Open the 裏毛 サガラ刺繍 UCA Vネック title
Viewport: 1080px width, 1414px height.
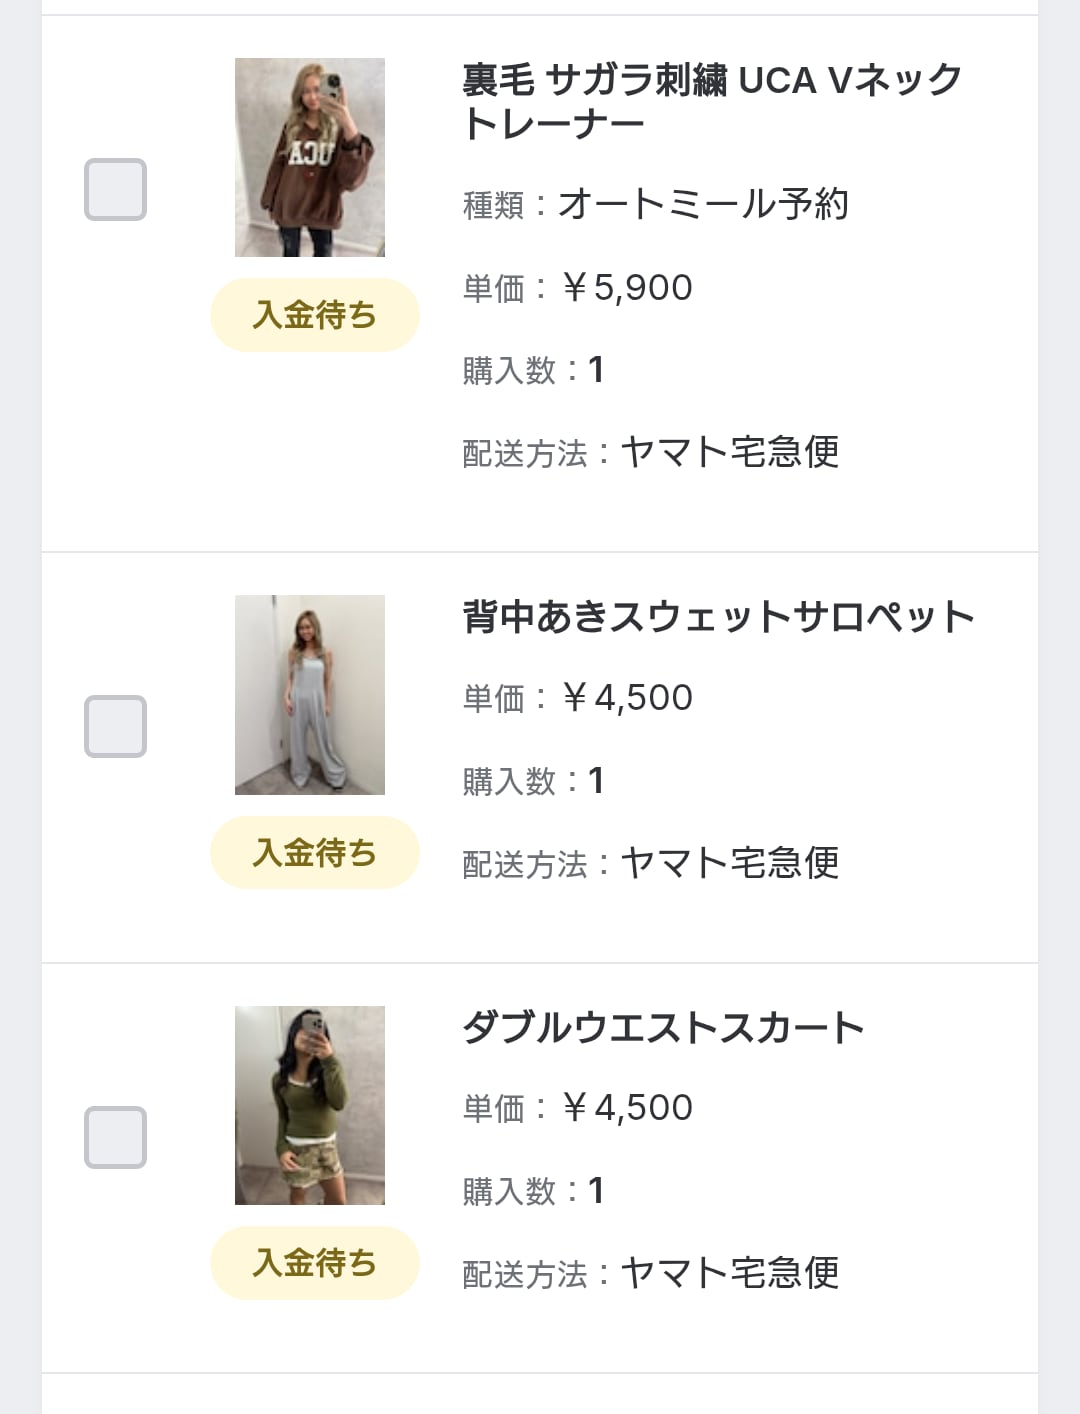[x=711, y=101]
